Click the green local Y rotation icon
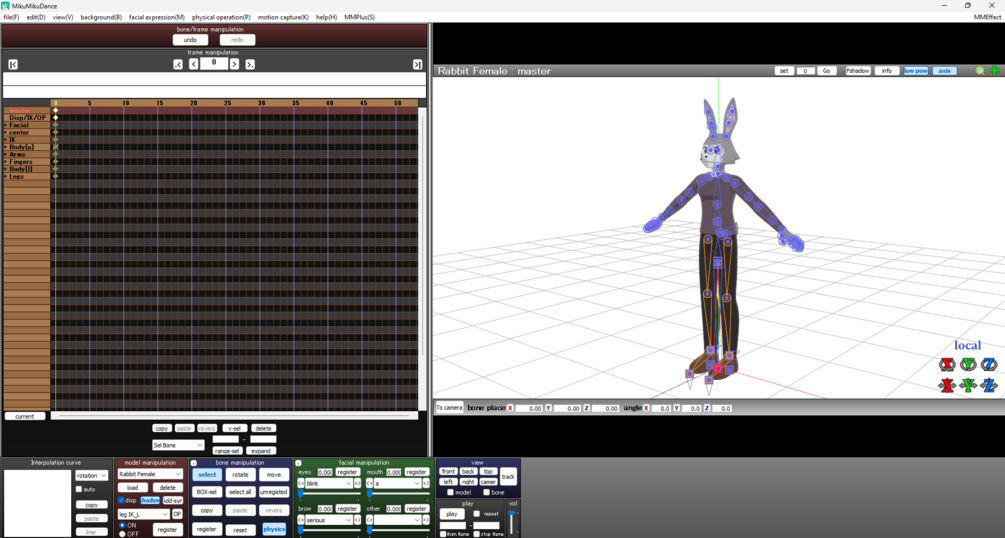The height and width of the screenshot is (538, 1005). coord(968,365)
